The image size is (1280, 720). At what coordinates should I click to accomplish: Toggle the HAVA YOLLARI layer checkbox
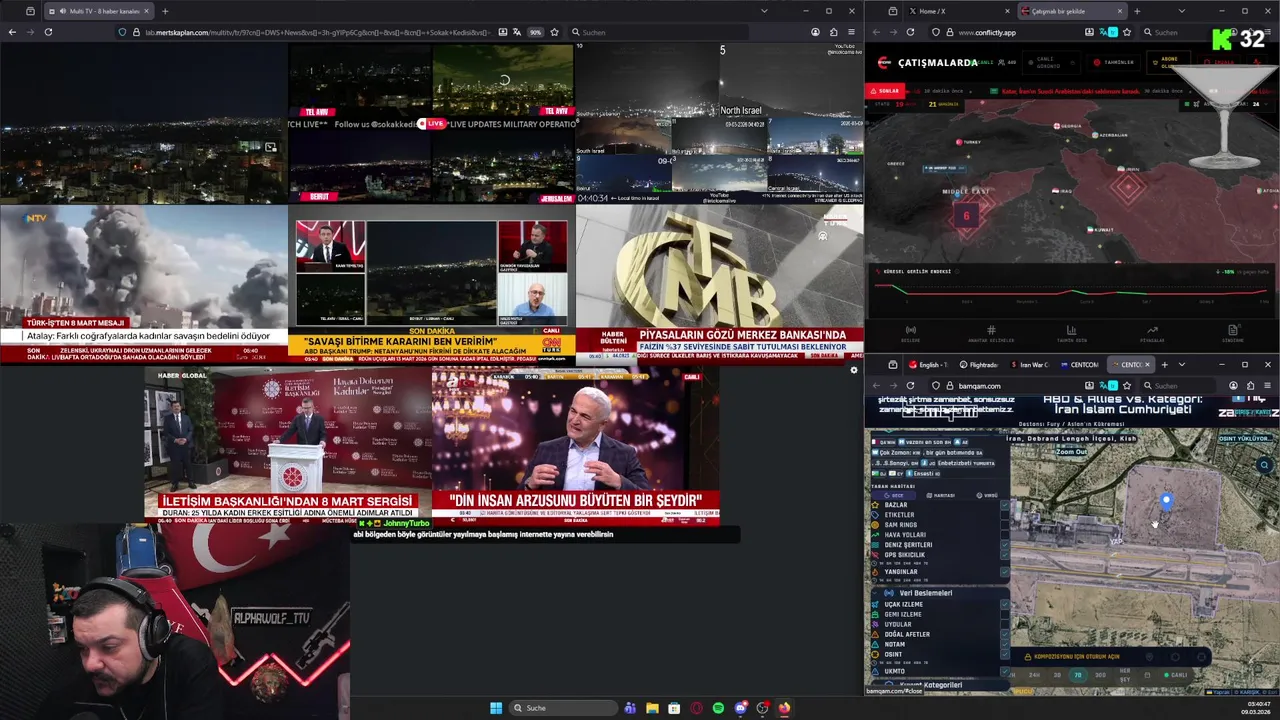click(1004, 535)
